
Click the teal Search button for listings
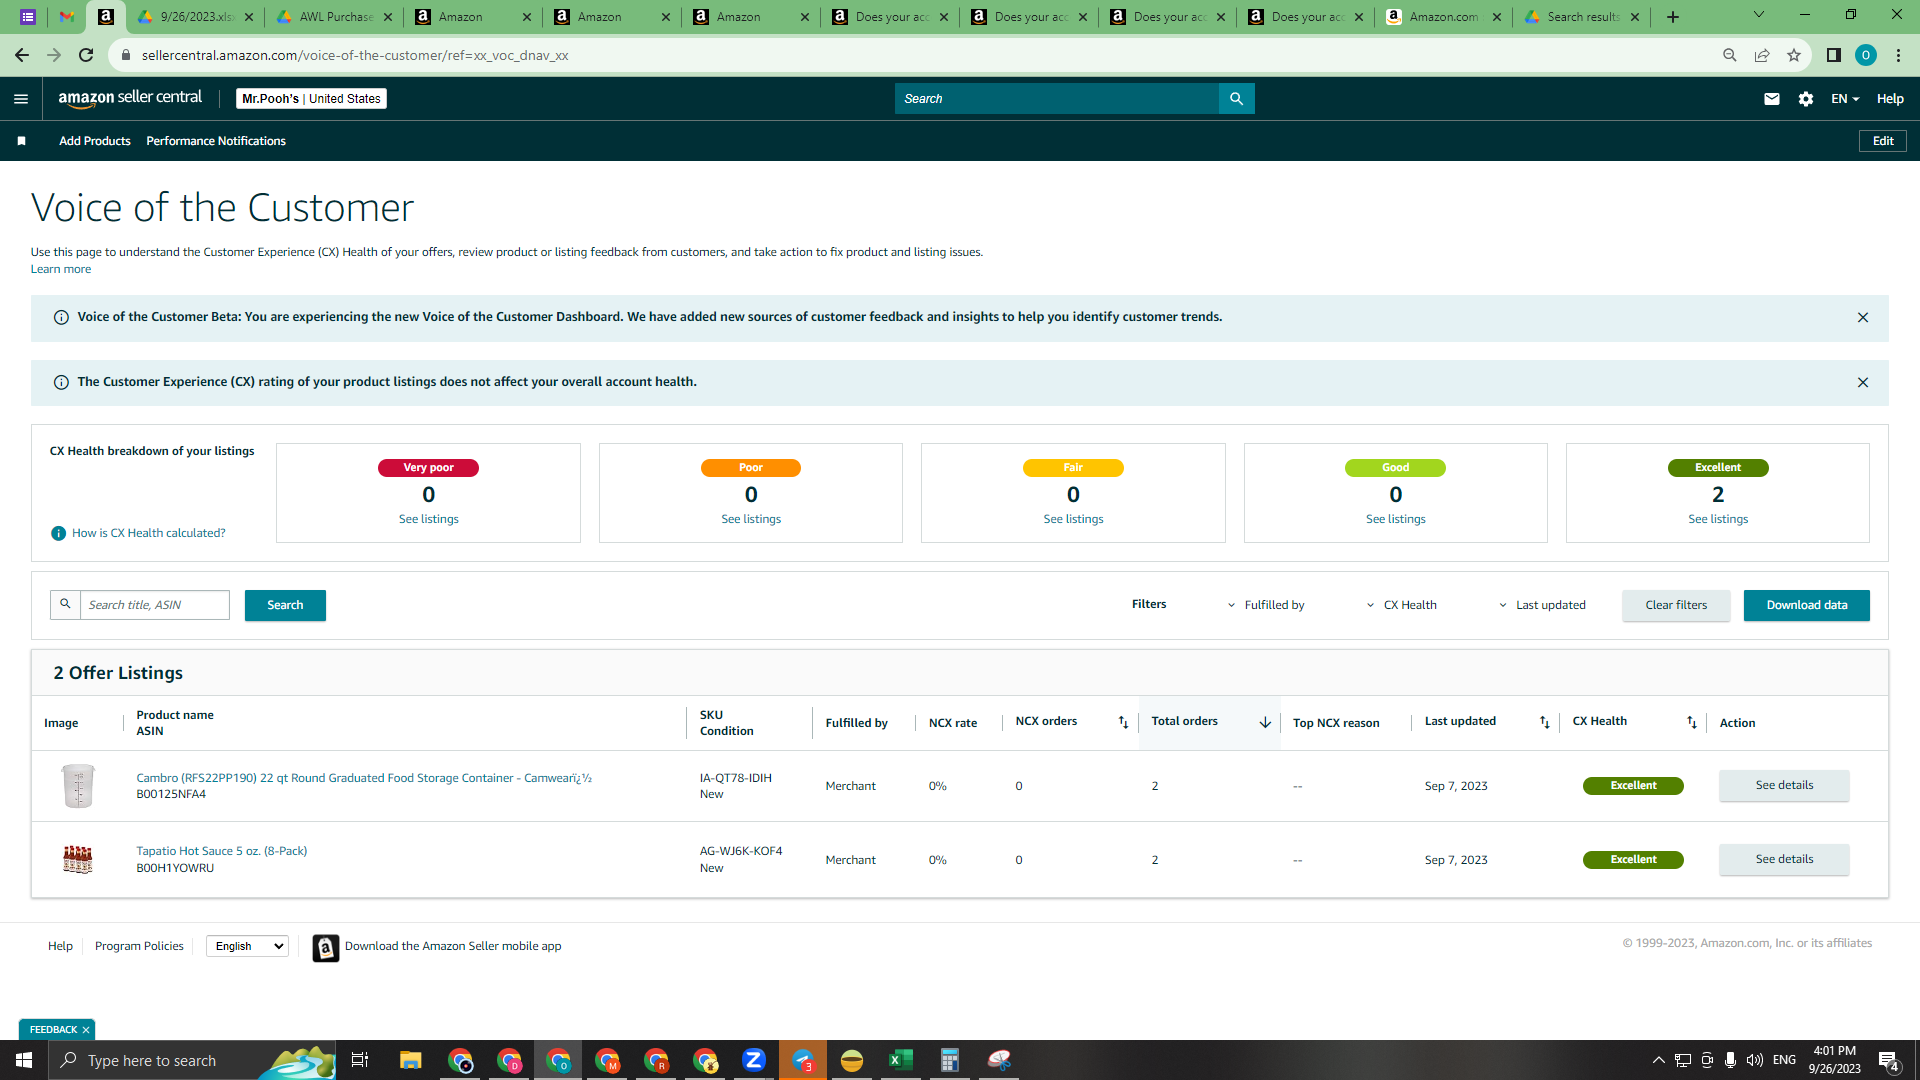(x=285, y=605)
